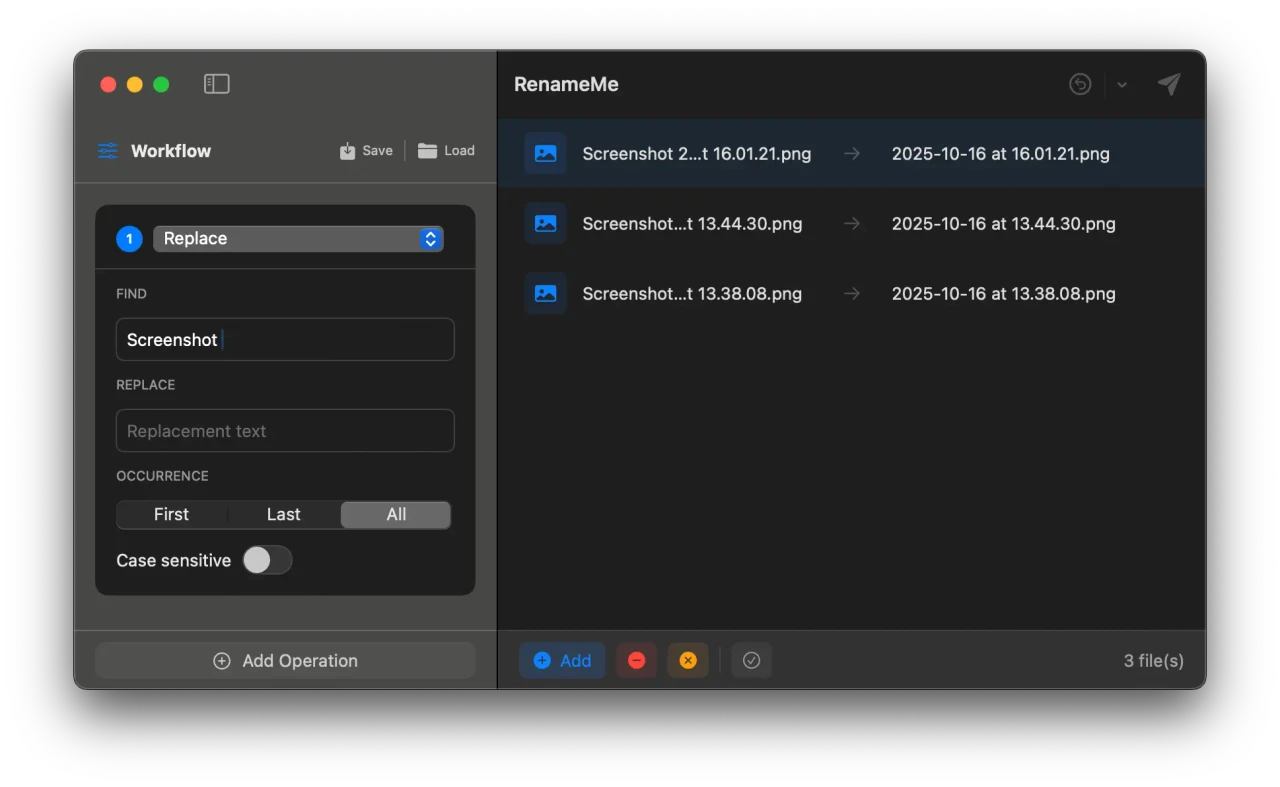This screenshot has width=1280, height=787.
Task: Click the checkmark circle icon
Action: click(752, 660)
